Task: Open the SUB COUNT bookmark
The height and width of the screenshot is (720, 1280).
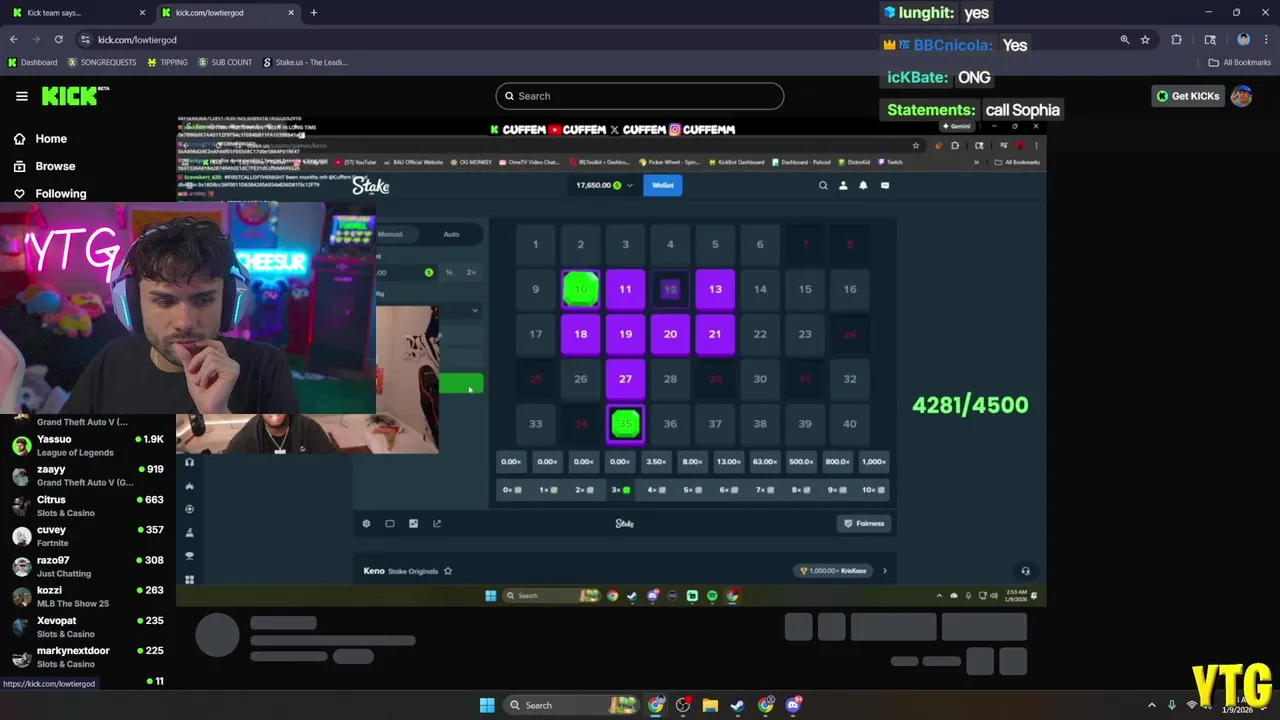Action: pyautogui.click(x=225, y=62)
